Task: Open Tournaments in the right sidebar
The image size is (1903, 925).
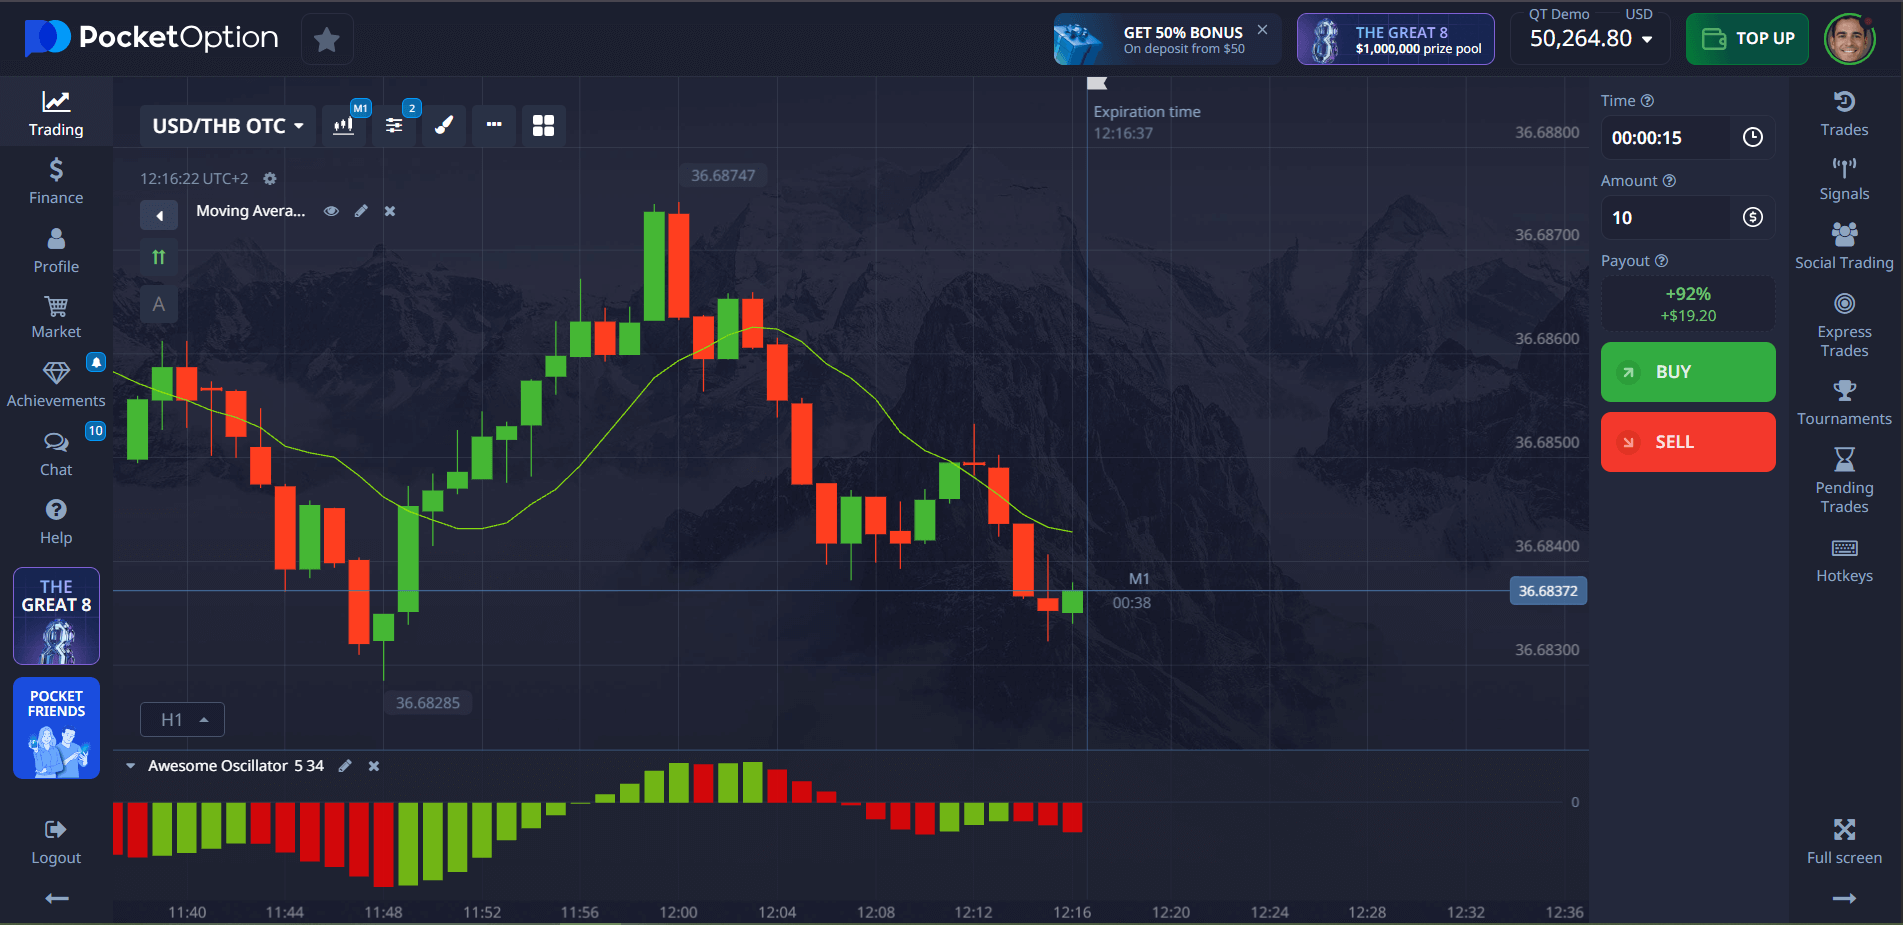Action: coord(1844,402)
